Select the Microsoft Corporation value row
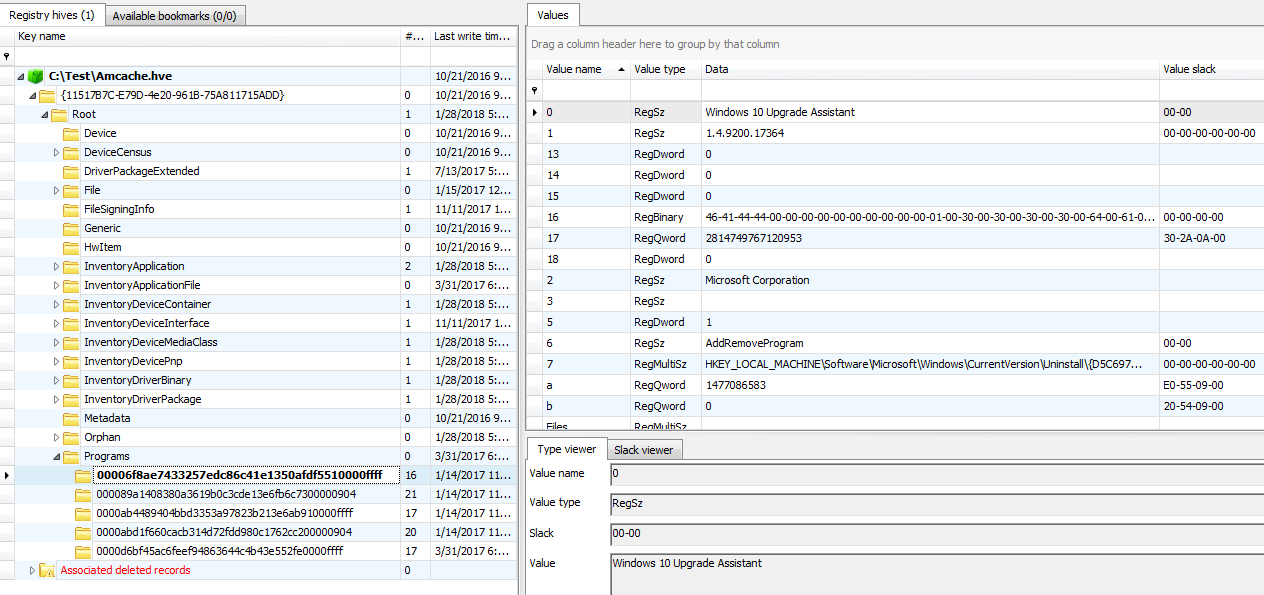Image resolution: width=1264 pixels, height=595 pixels. point(894,280)
